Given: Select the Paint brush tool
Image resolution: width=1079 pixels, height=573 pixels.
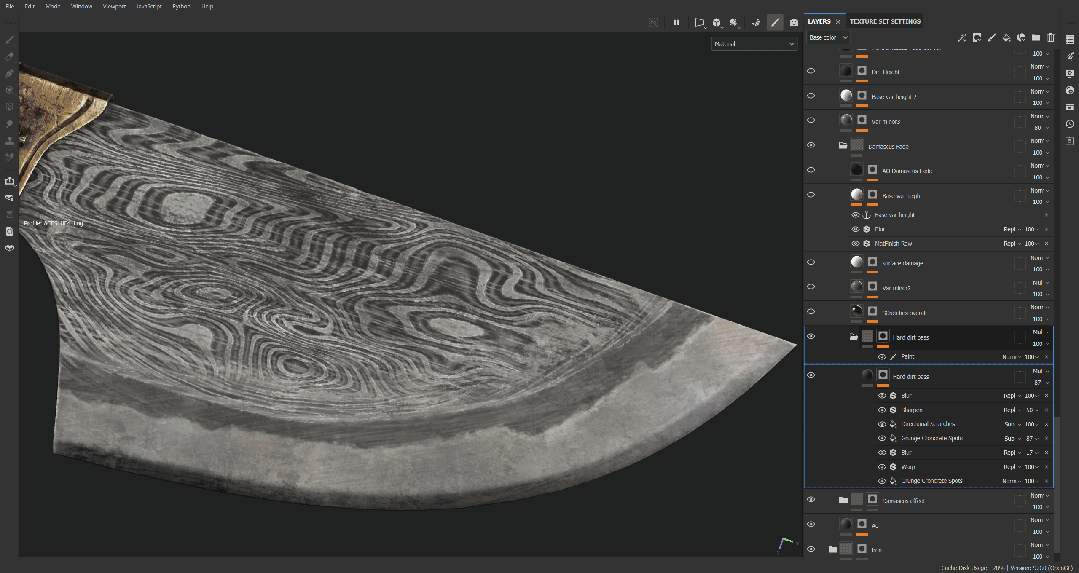Looking at the screenshot, I should coord(10,39).
